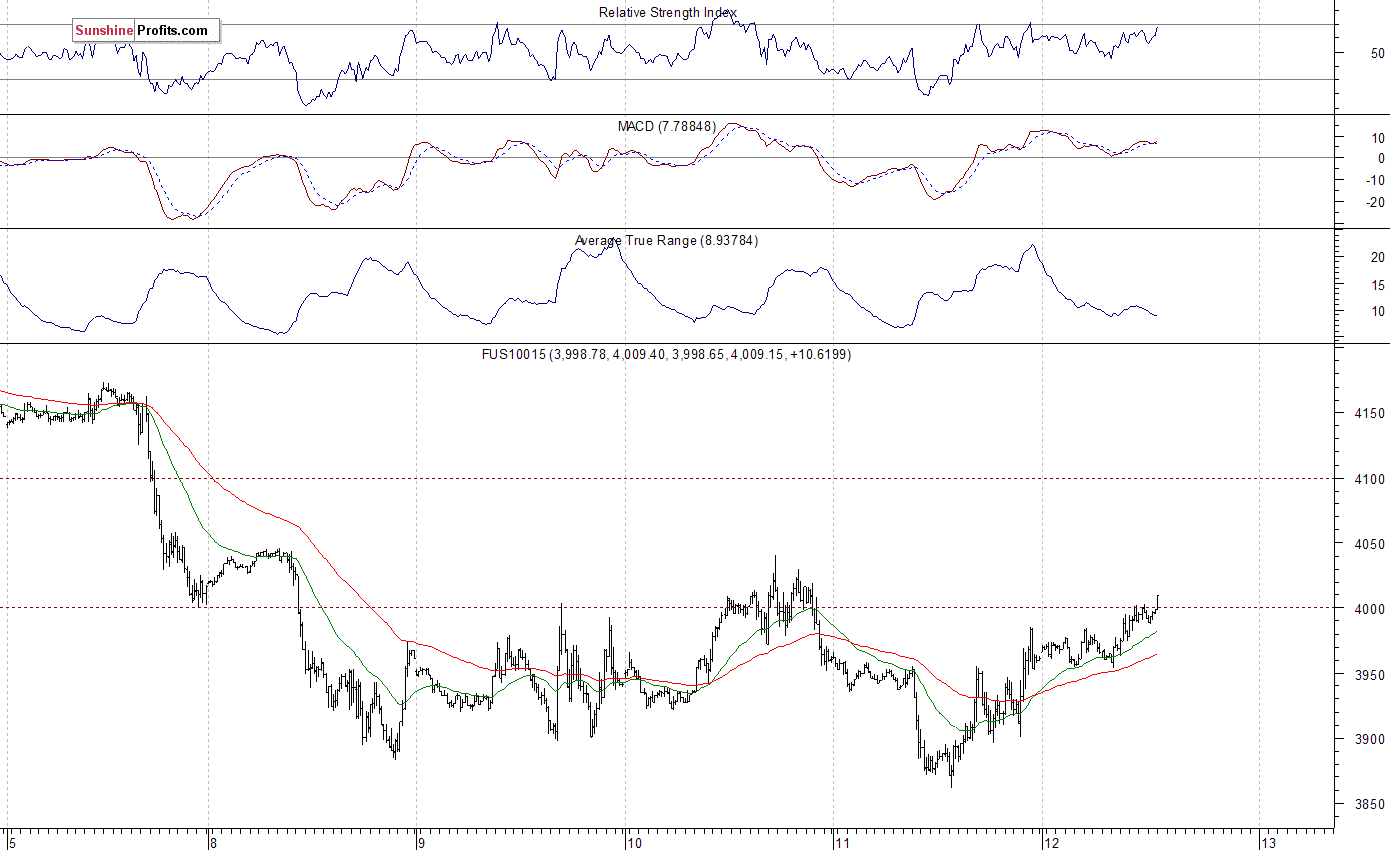Click the MACD -20 axis label
Image resolution: width=1390 pixels, height=850 pixels.
(x=1374, y=202)
